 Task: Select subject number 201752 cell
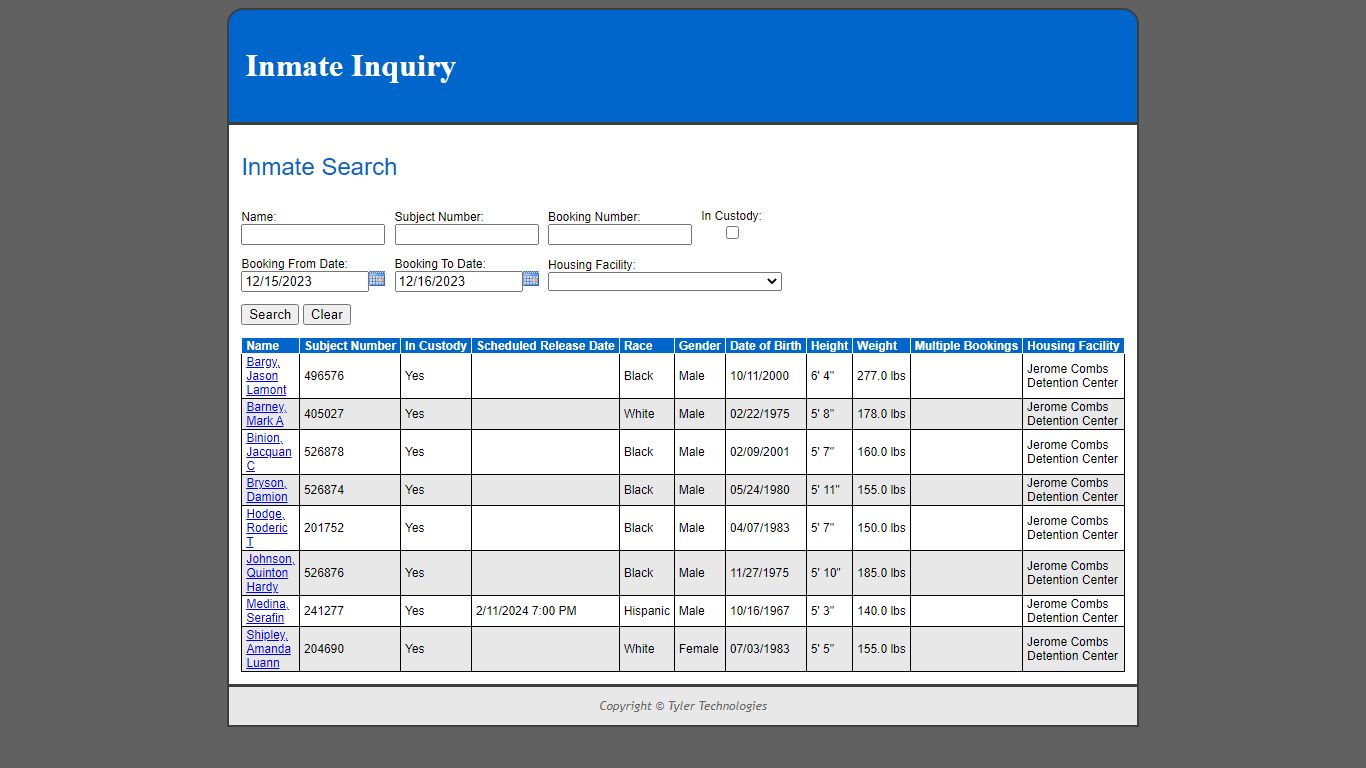[350, 528]
